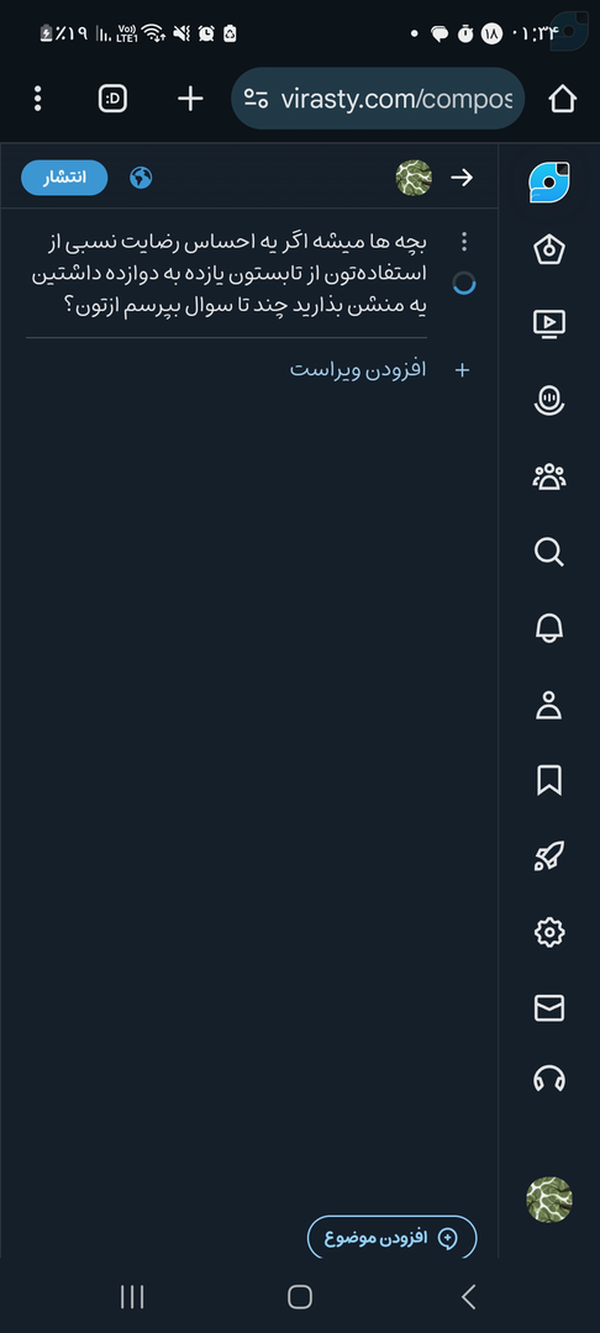Open the Virasty home logo

click(548, 182)
